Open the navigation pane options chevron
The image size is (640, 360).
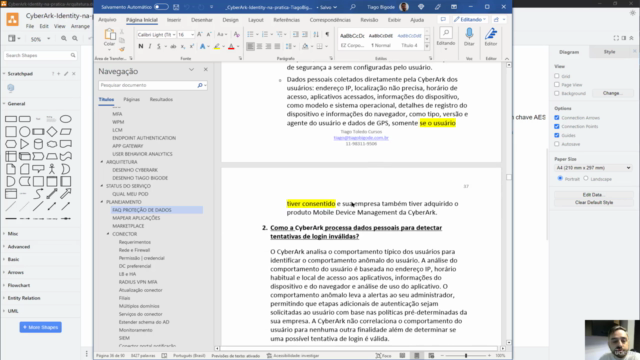[x=191, y=70]
